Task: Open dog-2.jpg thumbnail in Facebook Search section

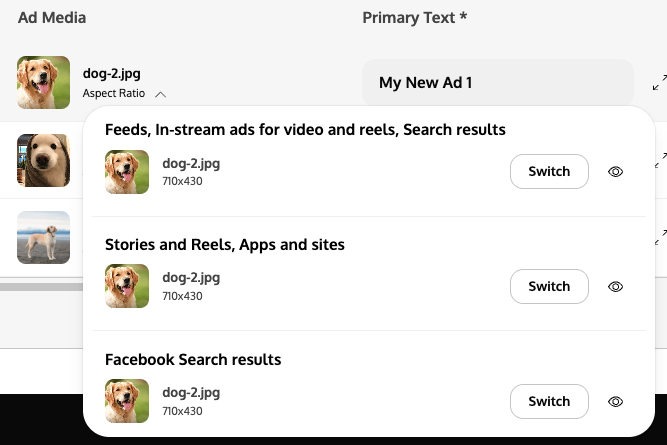Action: click(127, 401)
